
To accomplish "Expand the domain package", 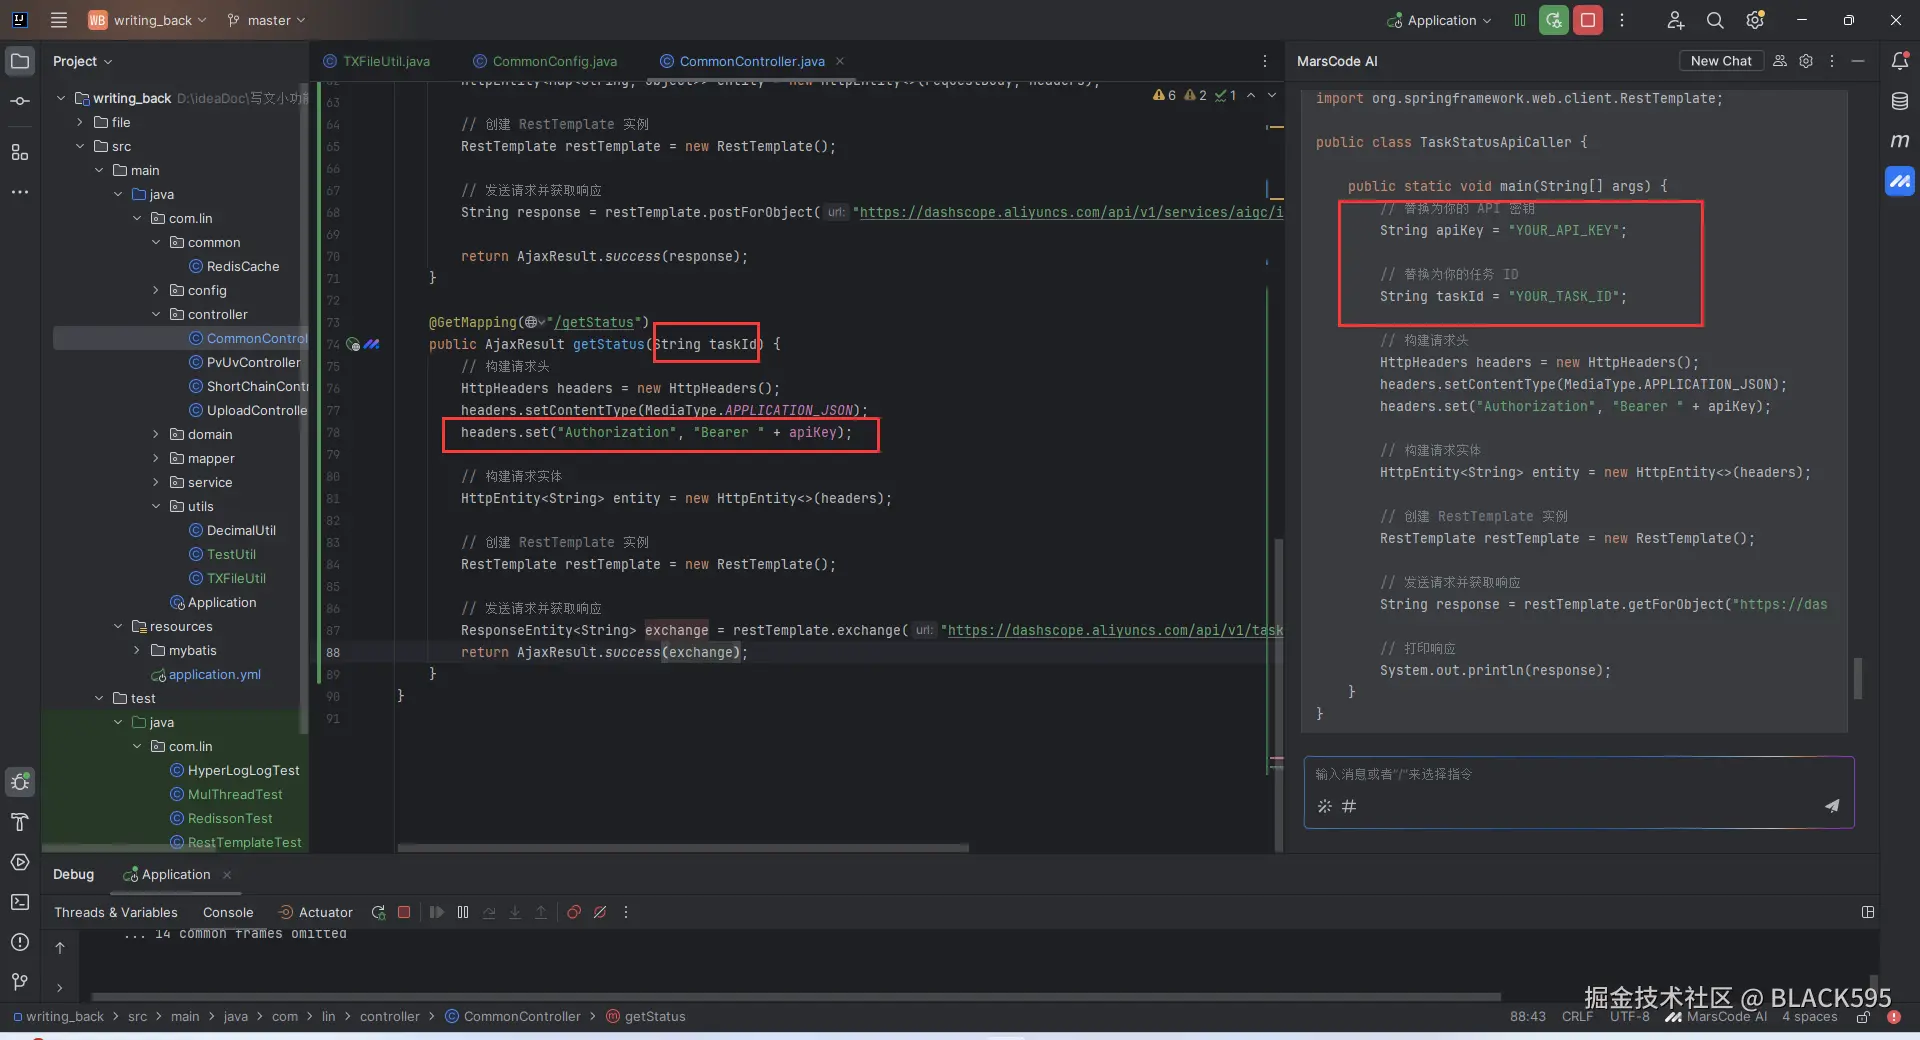I will click(156, 434).
